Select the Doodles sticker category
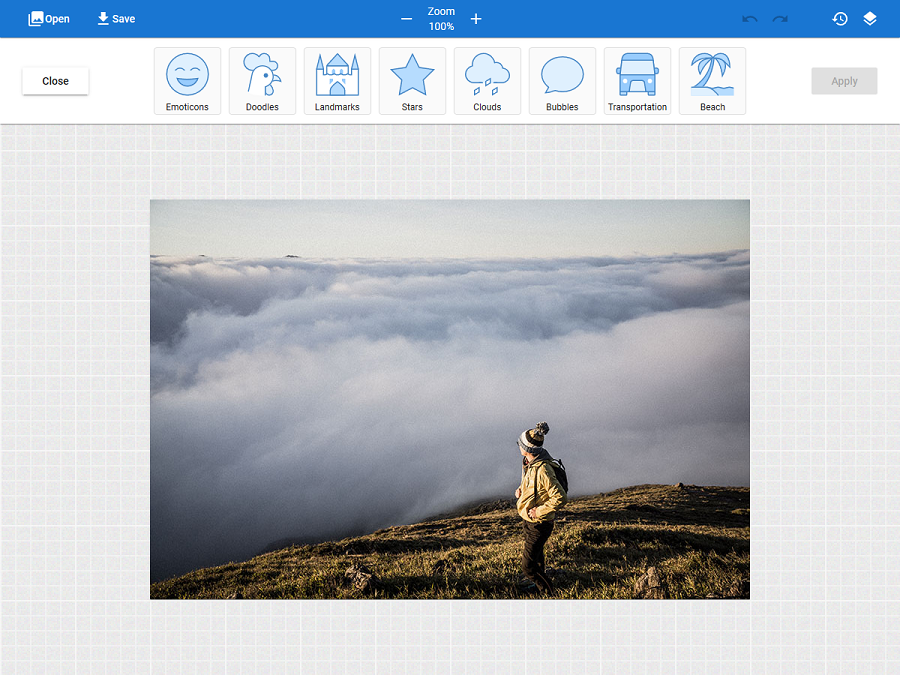This screenshot has height=675, width=900. pyautogui.click(x=262, y=81)
